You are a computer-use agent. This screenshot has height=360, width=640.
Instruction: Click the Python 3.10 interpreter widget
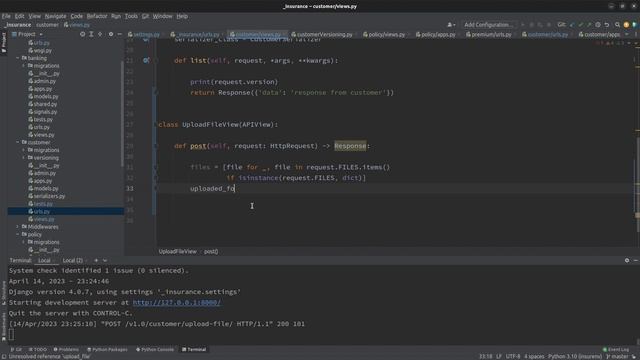(x=575, y=357)
